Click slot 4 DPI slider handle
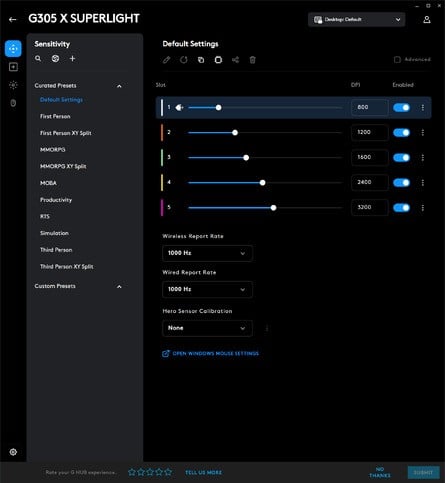This screenshot has width=445, height=483. (x=262, y=183)
